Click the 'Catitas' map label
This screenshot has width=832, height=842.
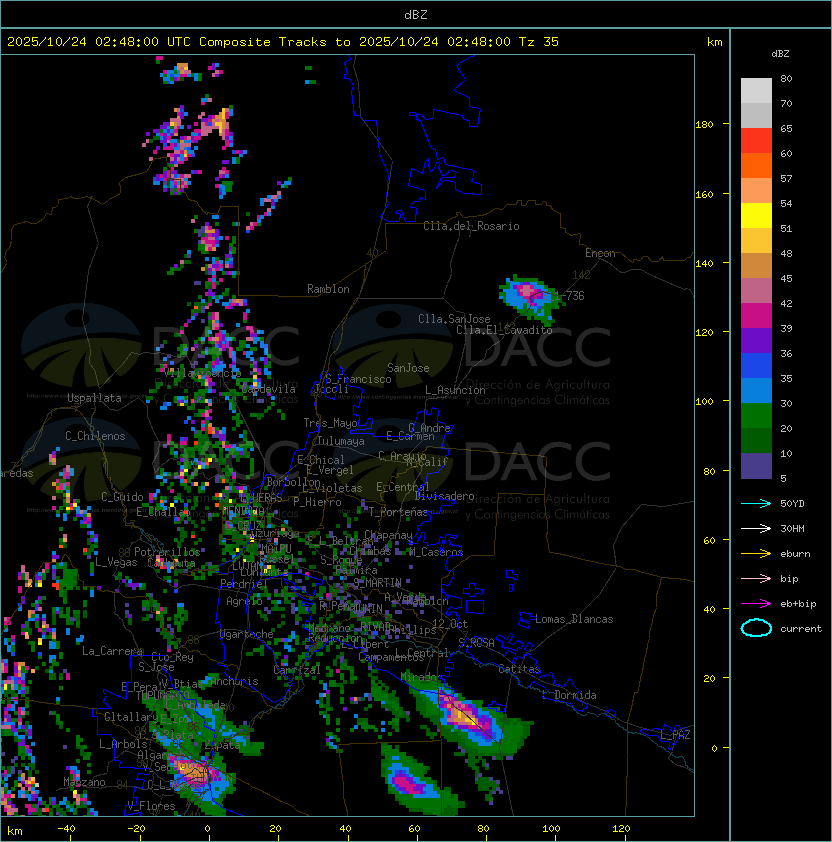pos(519,669)
